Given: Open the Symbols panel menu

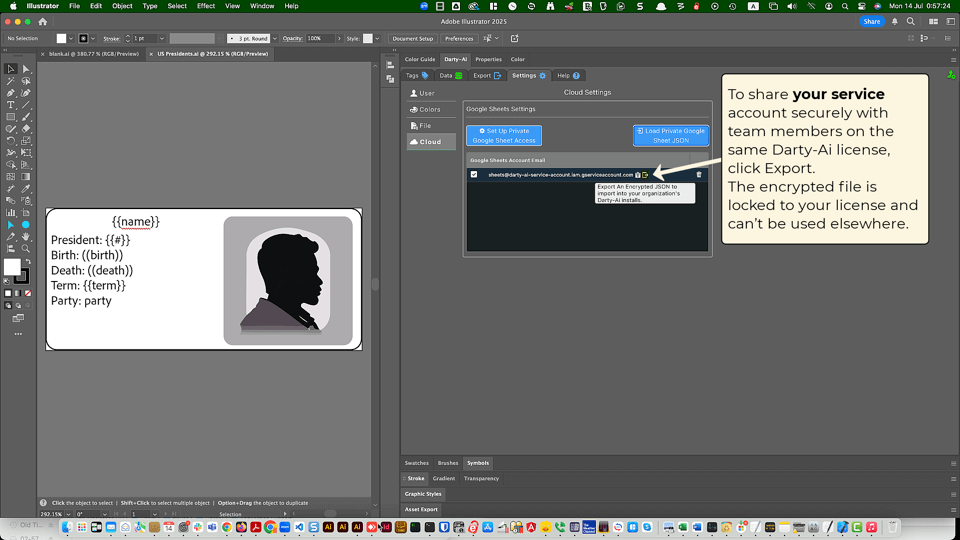Looking at the screenshot, I should point(953,463).
